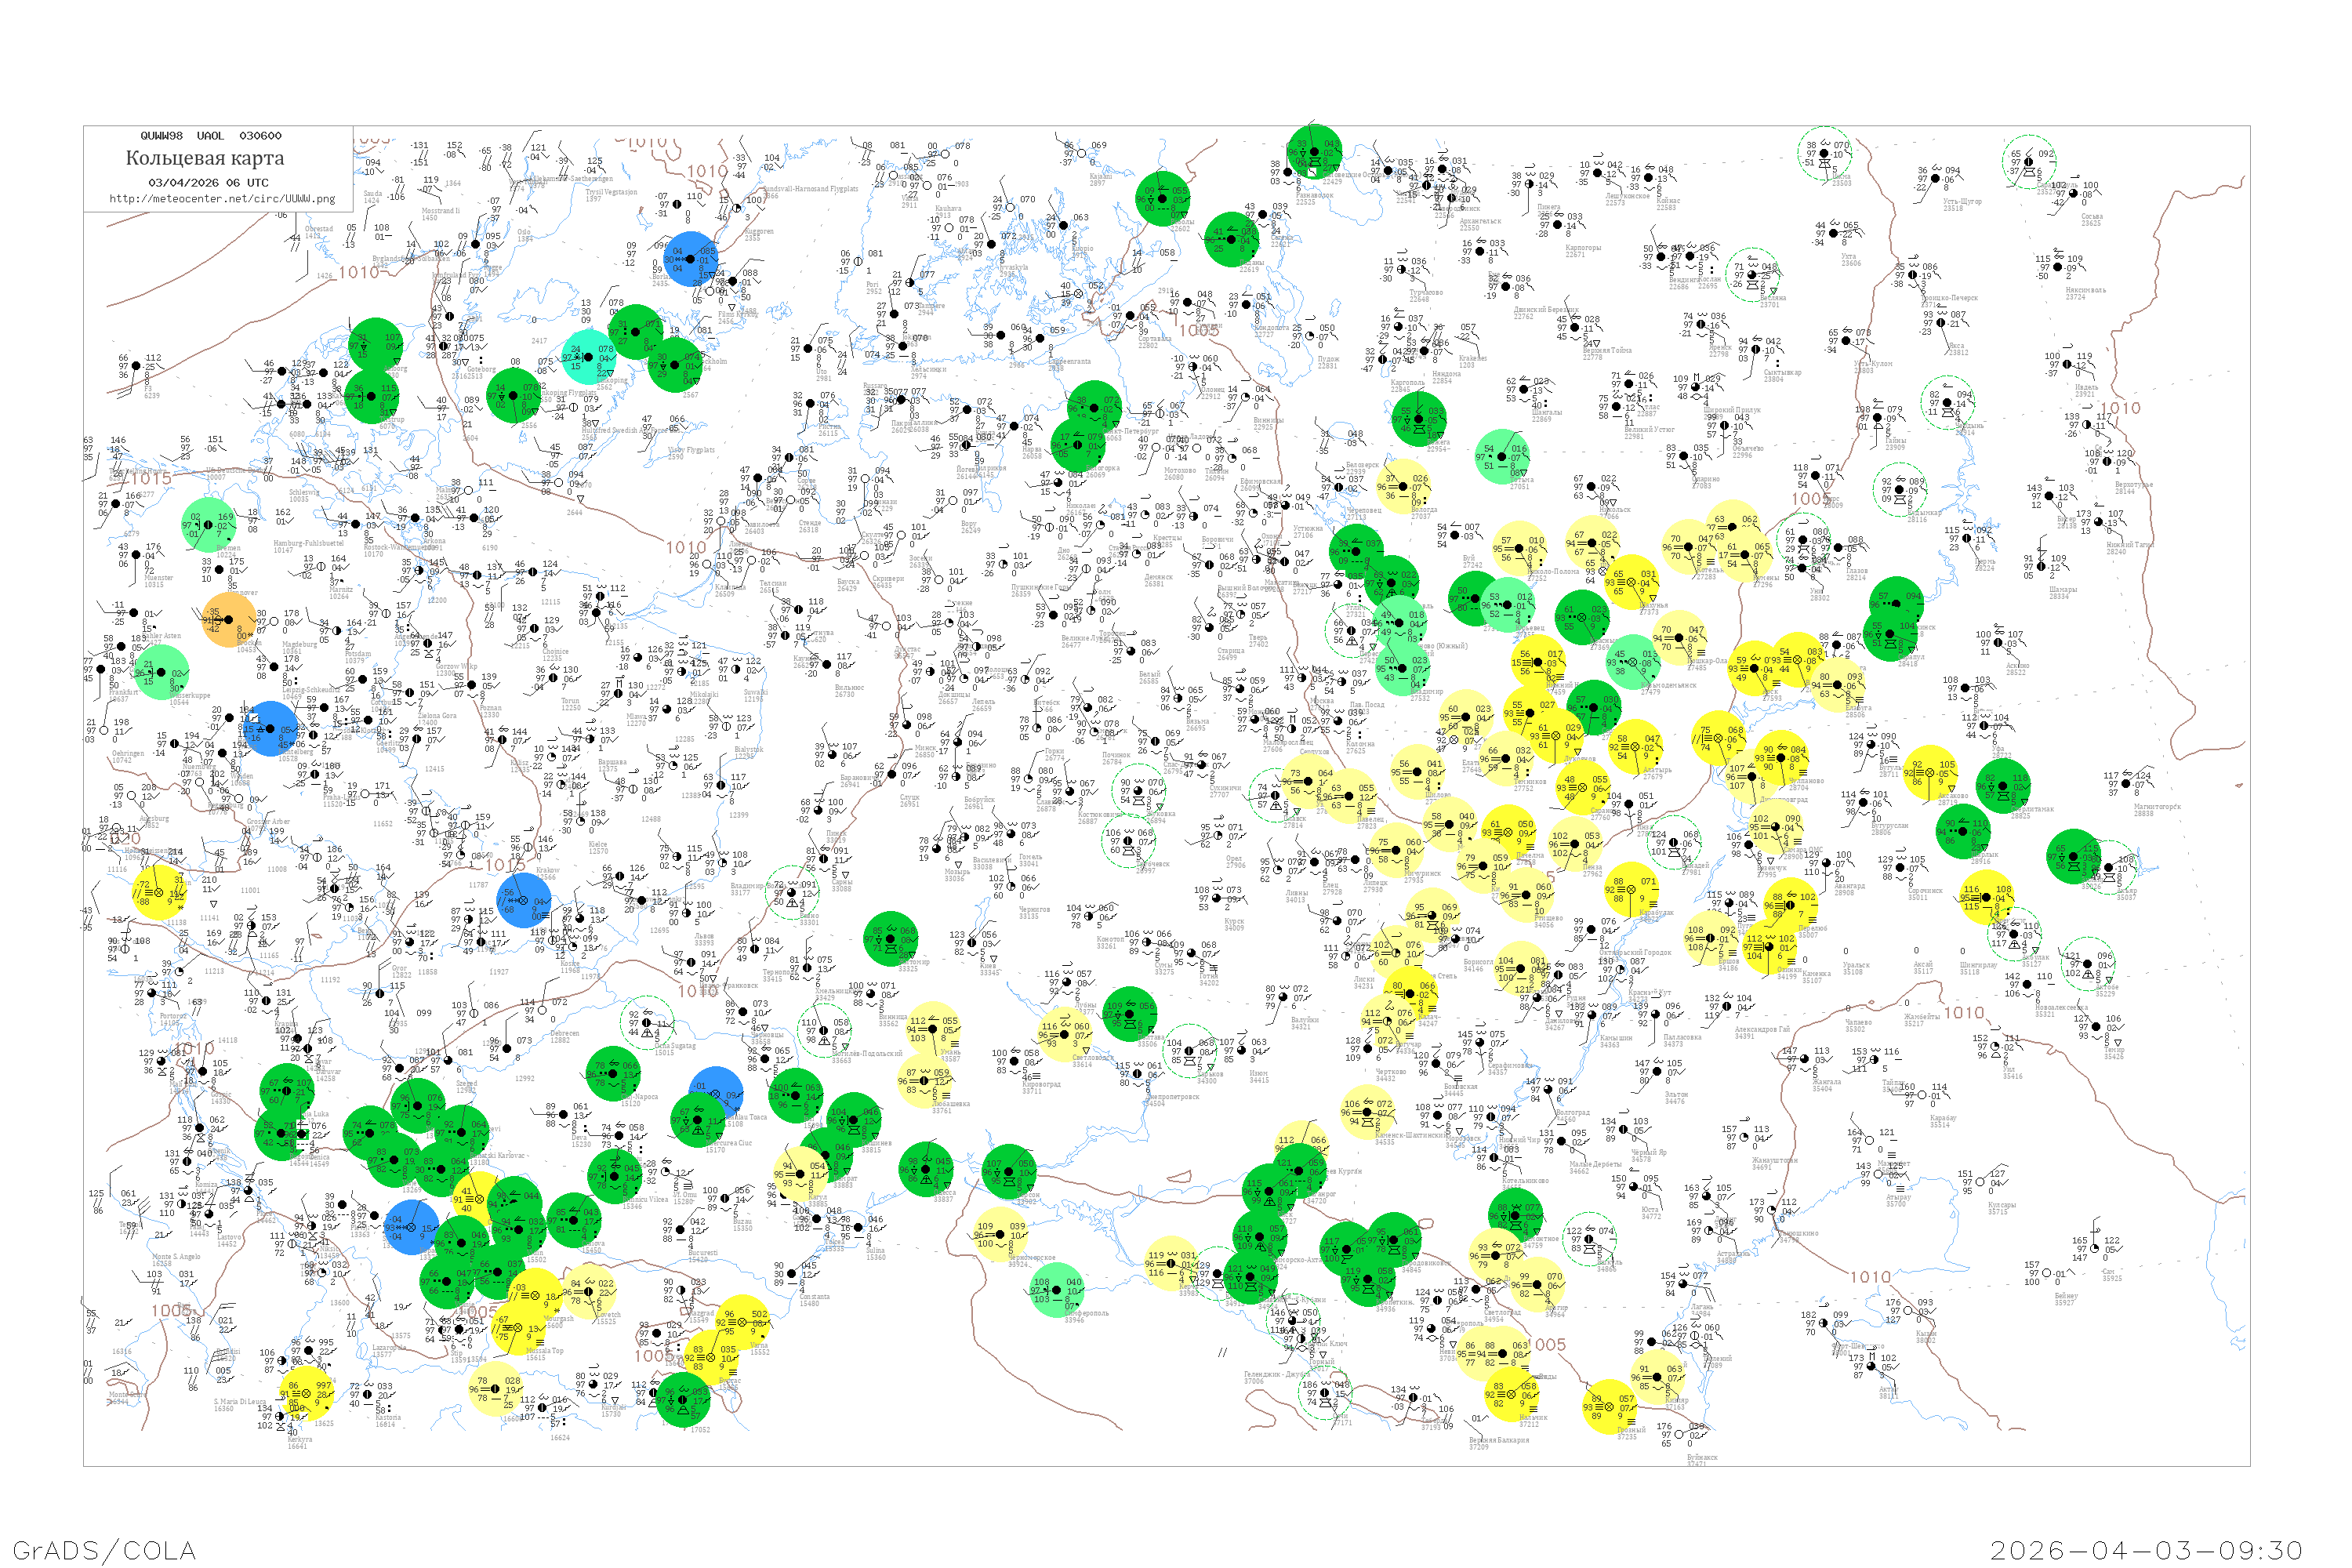
Task: Click the blue station marker near Krakow
Action: 524,900
